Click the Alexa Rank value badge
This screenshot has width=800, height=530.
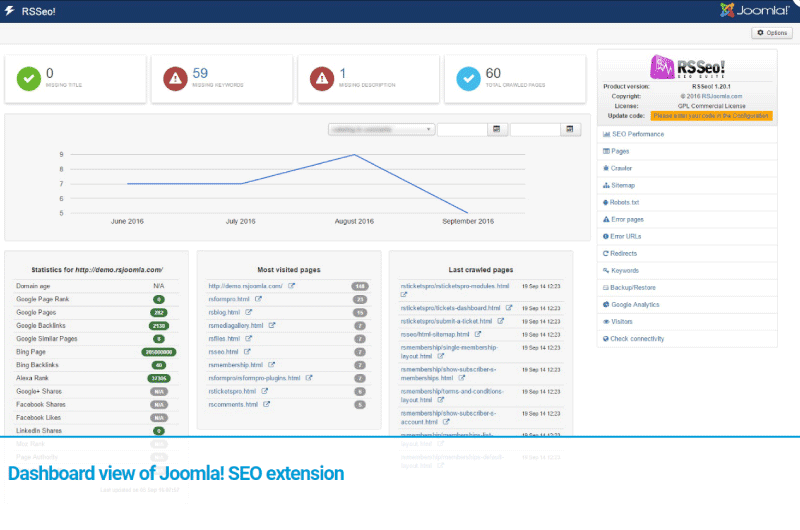coord(159,378)
